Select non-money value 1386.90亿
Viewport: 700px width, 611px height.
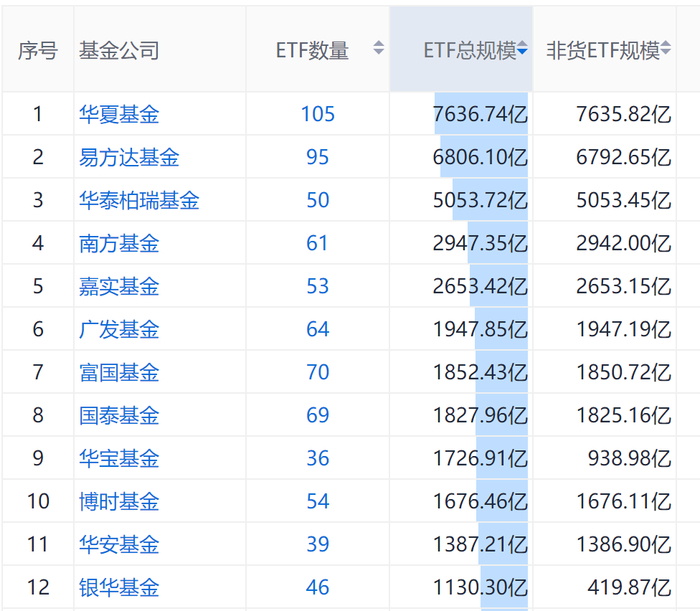tap(624, 544)
